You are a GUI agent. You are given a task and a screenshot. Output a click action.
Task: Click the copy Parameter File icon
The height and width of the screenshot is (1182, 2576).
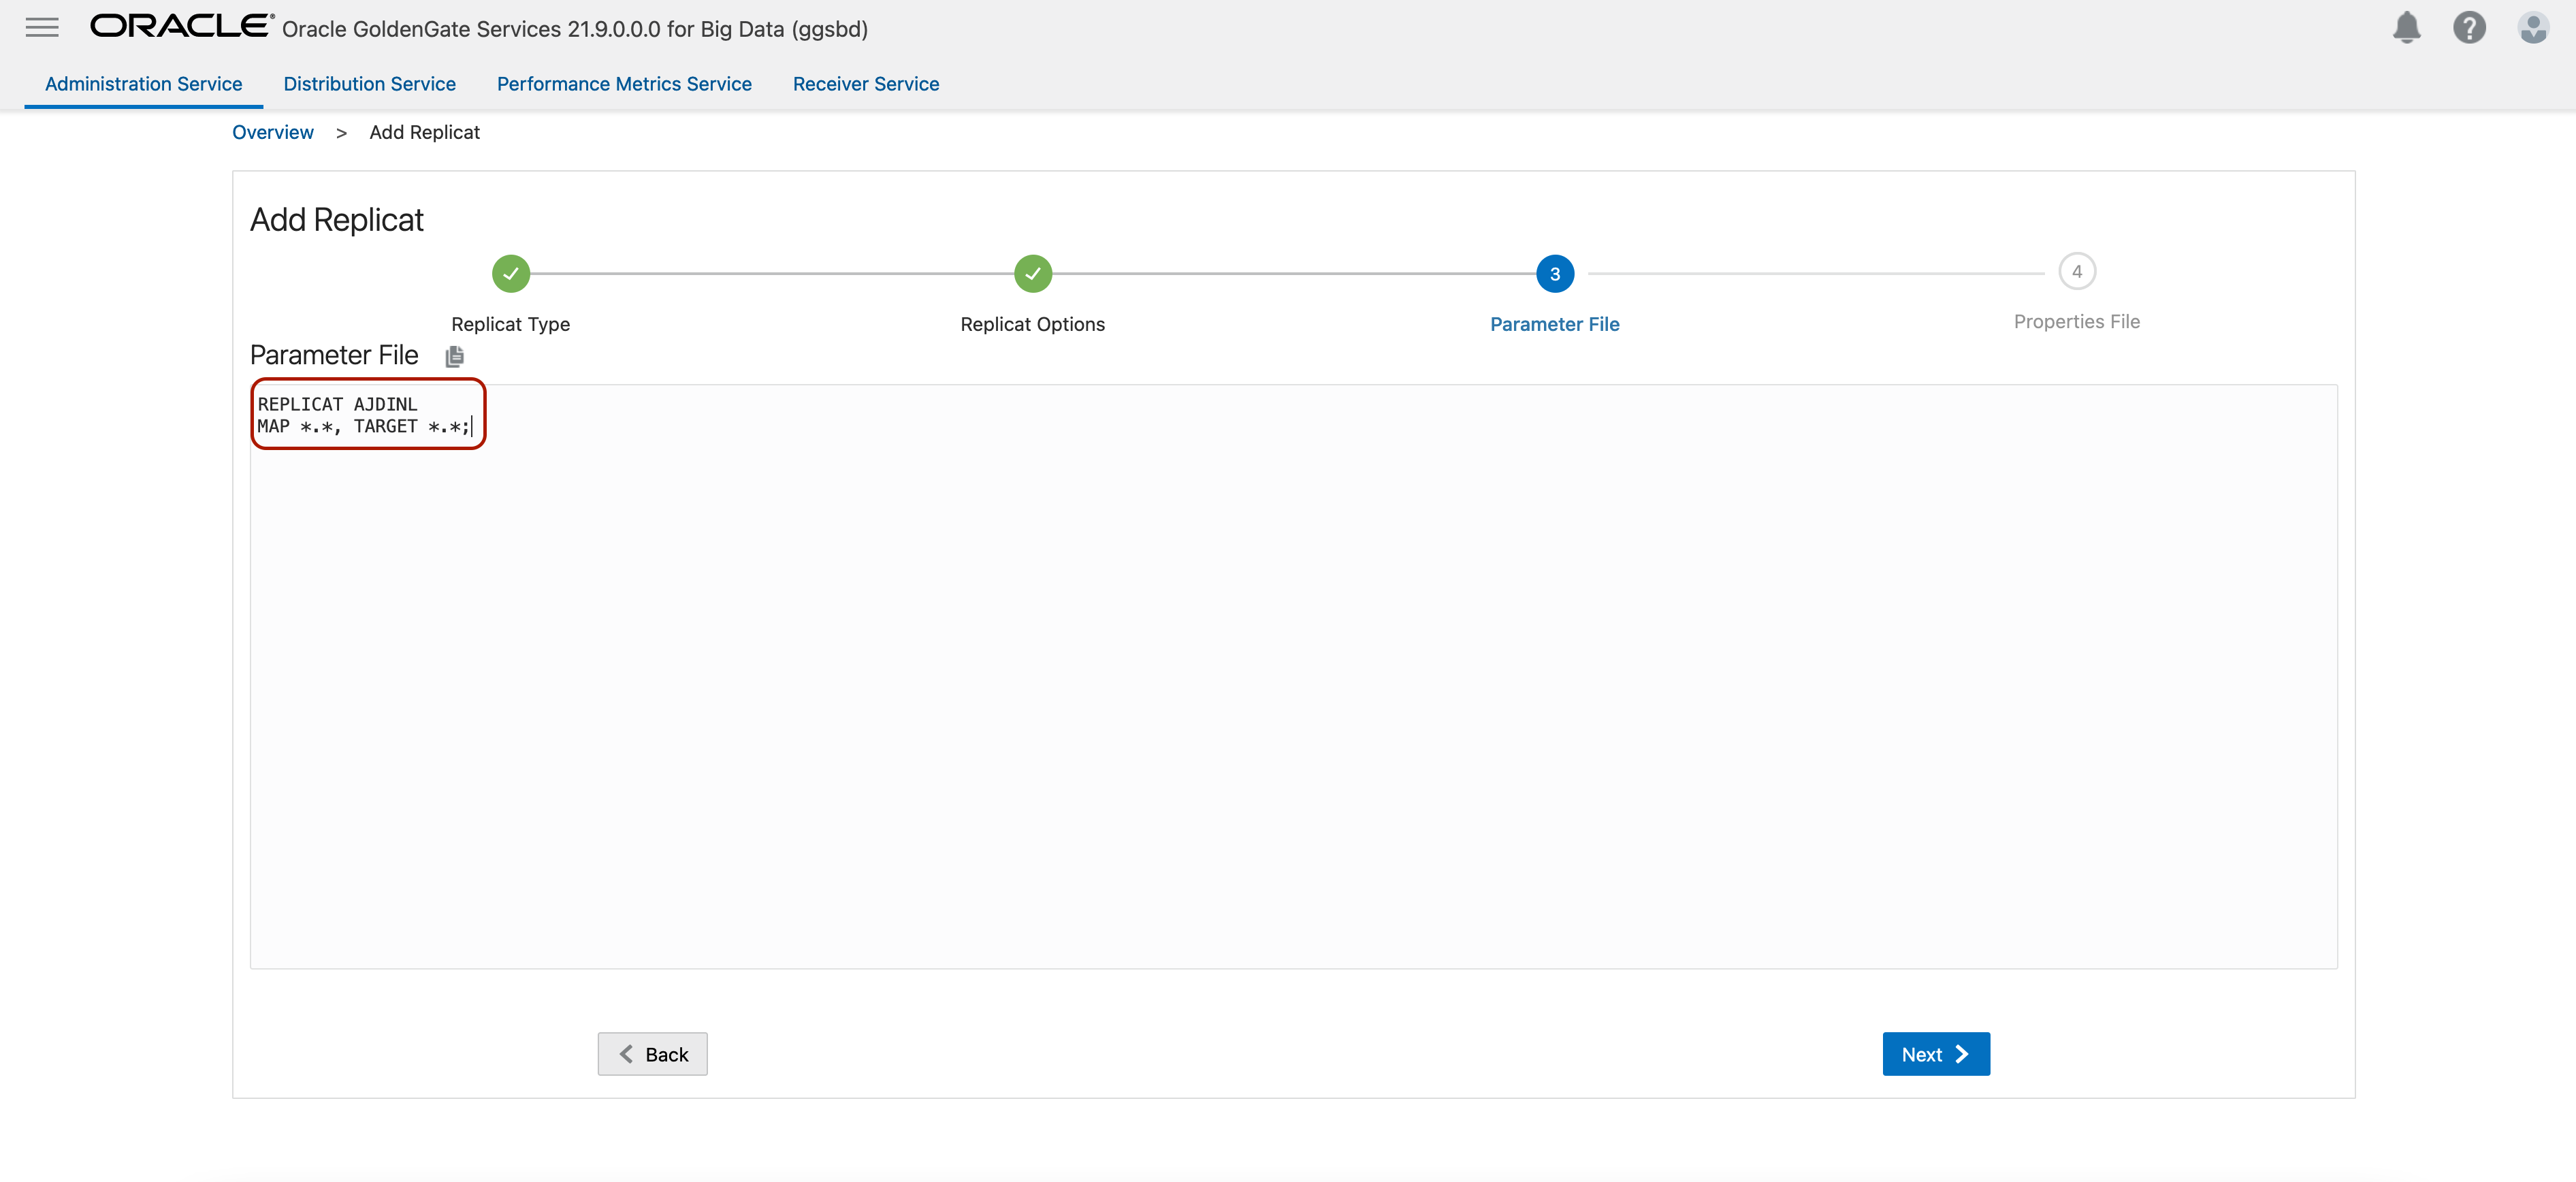[454, 356]
